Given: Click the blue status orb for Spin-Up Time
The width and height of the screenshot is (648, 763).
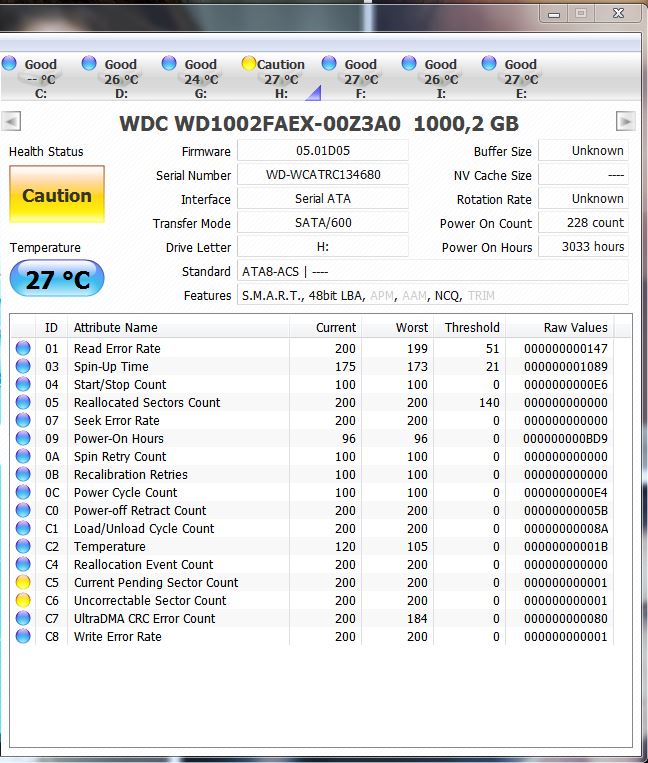Looking at the screenshot, I should (23, 366).
